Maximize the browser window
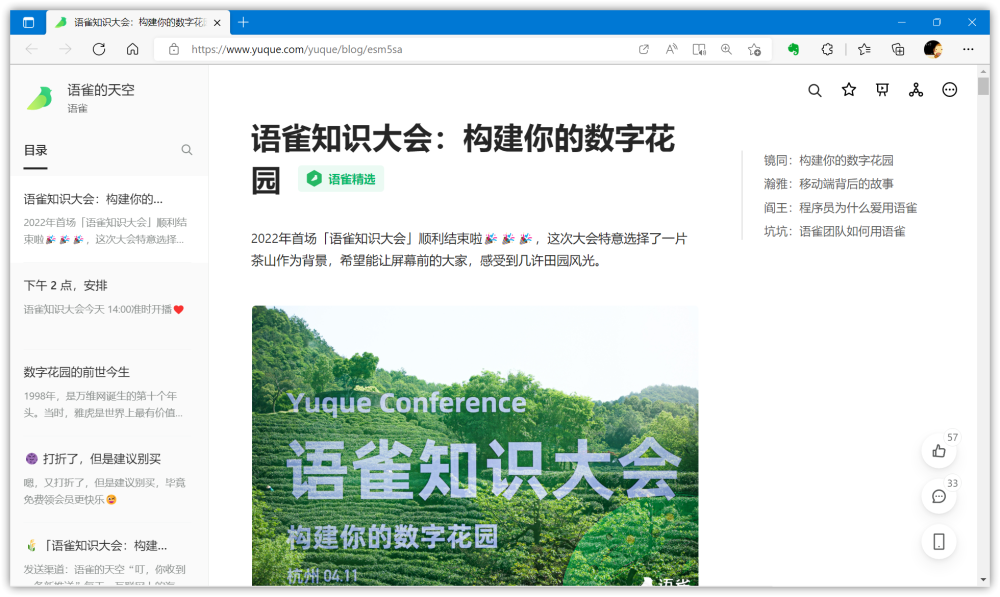Screen dimensions: 1000x597 pyautogui.click(x=936, y=22)
